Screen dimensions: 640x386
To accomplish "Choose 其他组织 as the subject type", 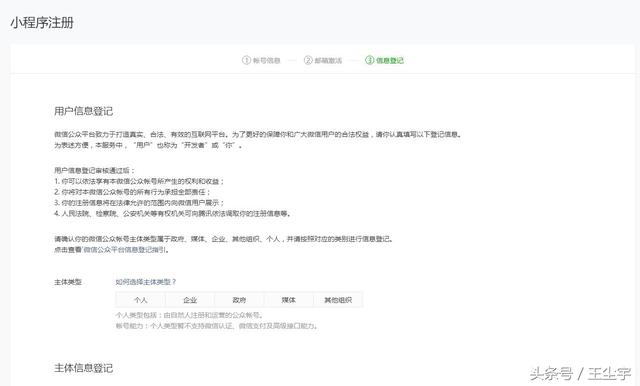I will [338, 300].
